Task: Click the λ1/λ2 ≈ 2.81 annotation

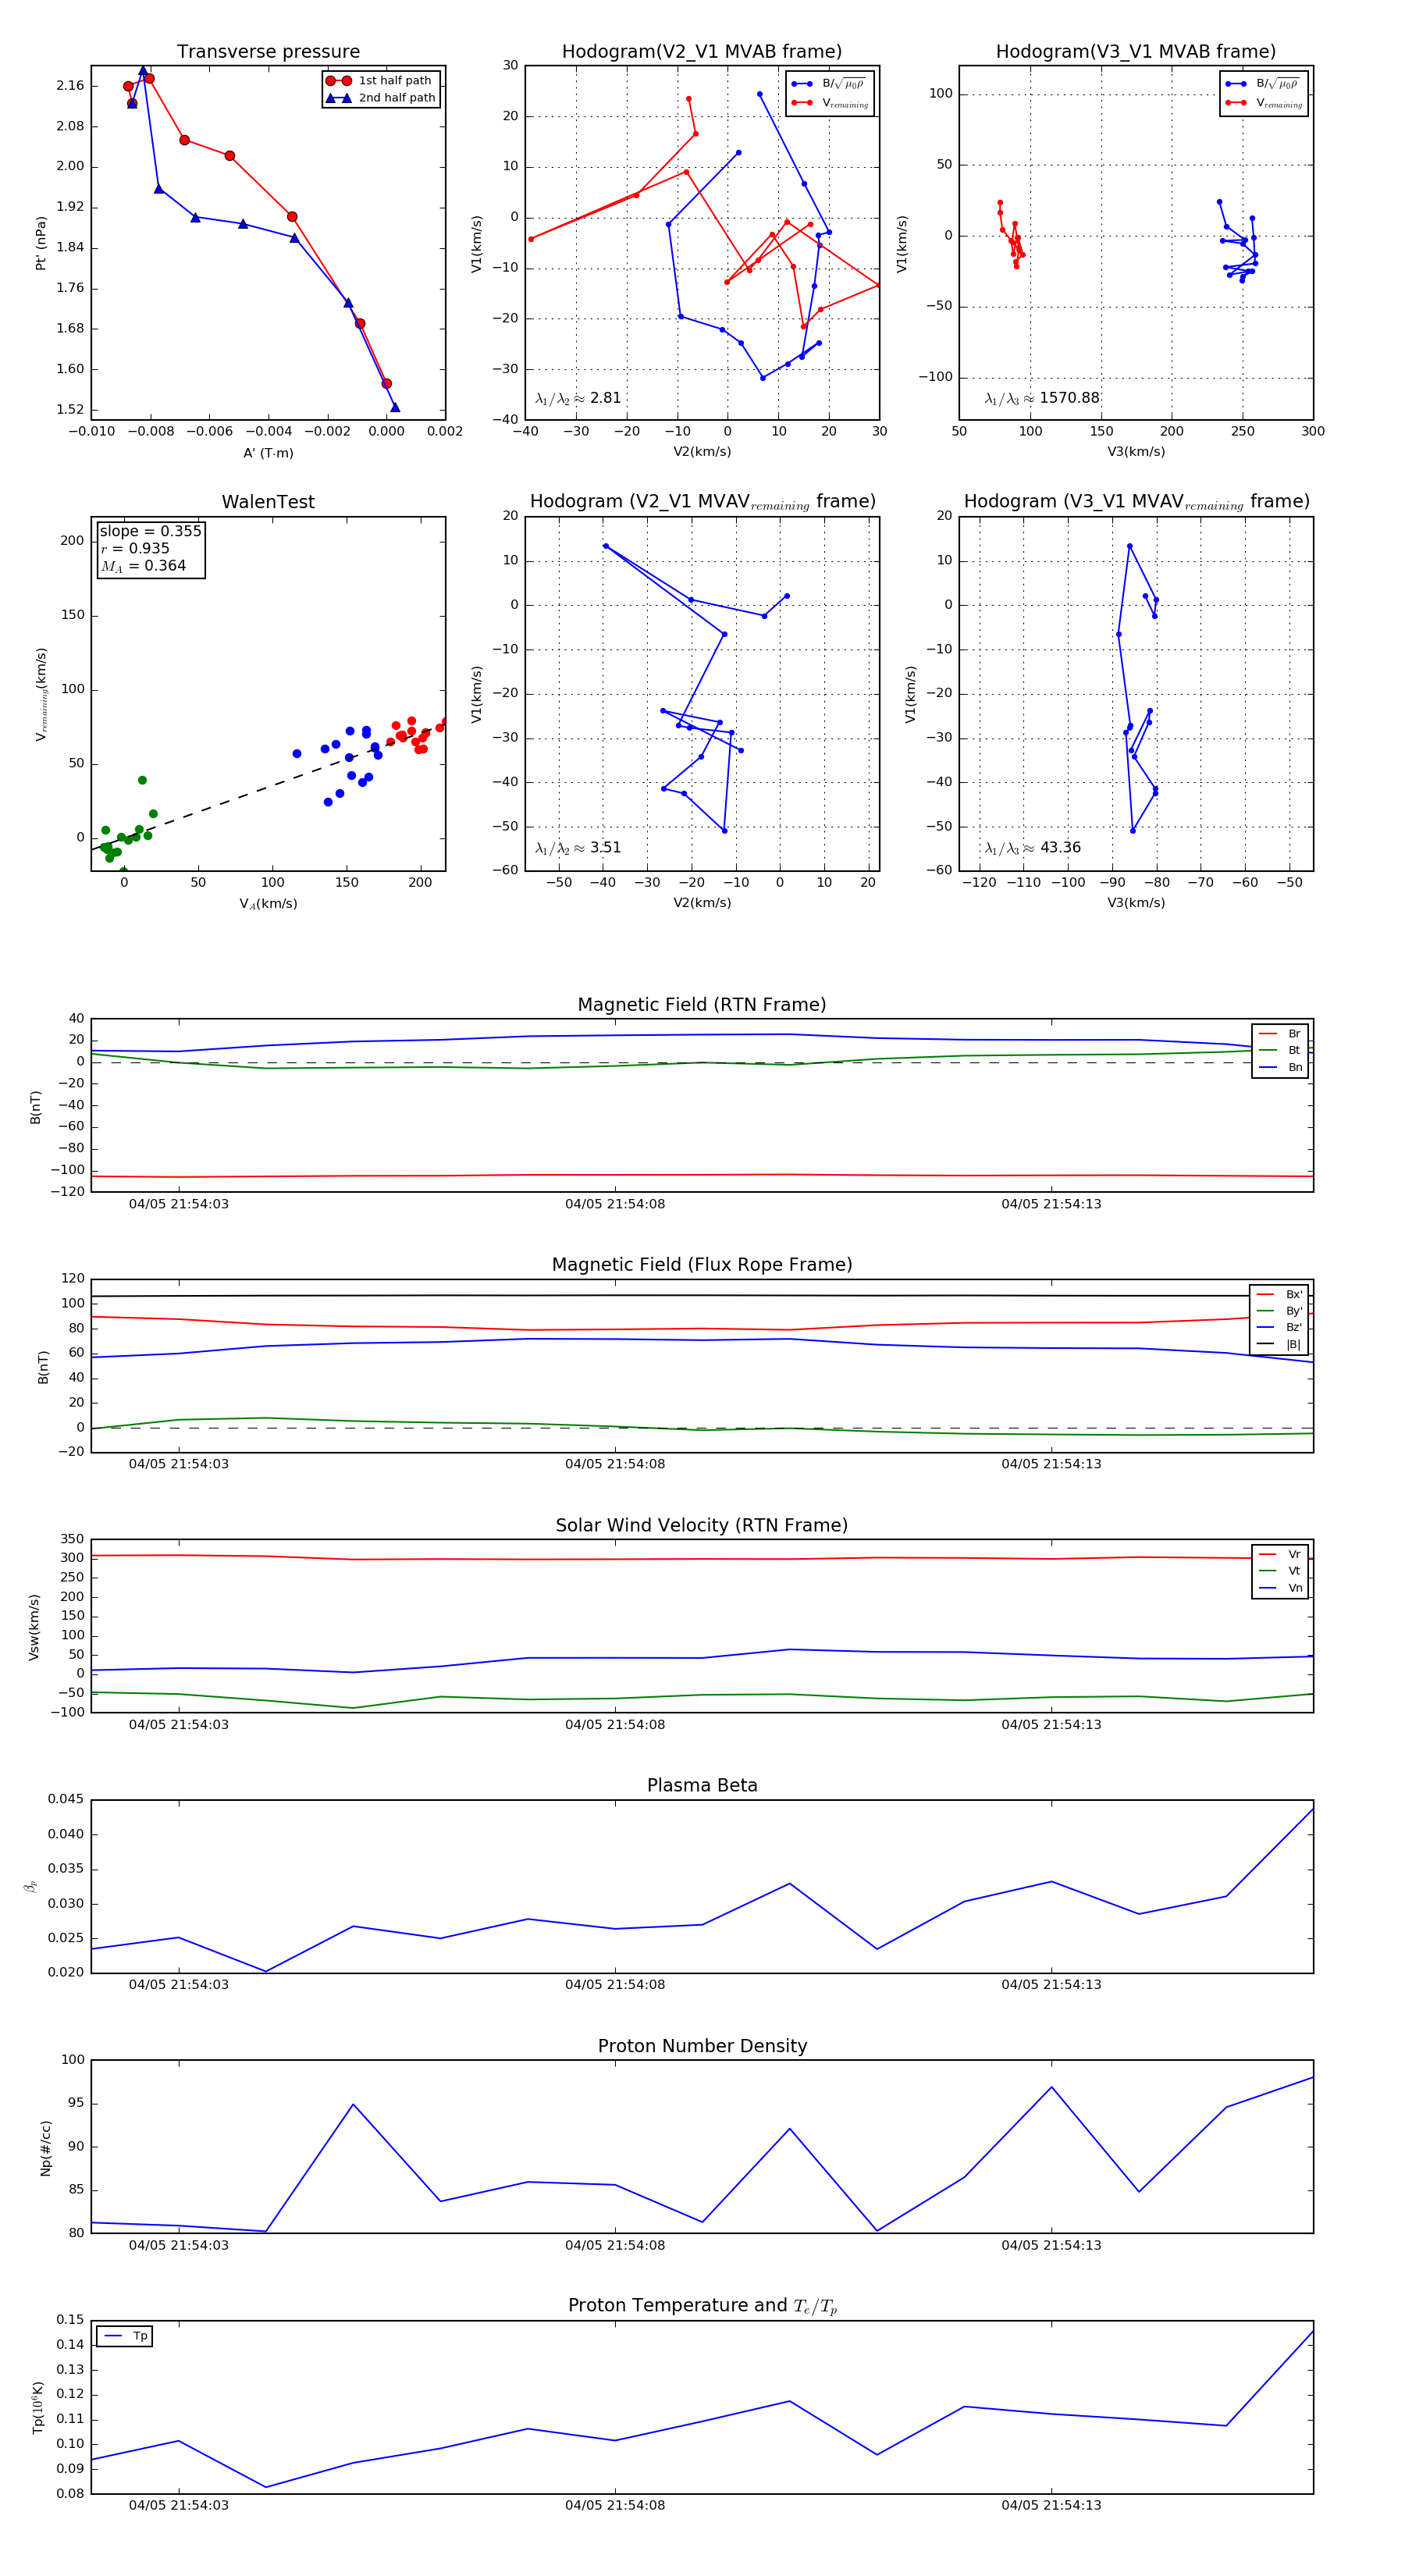Action: 578,398
